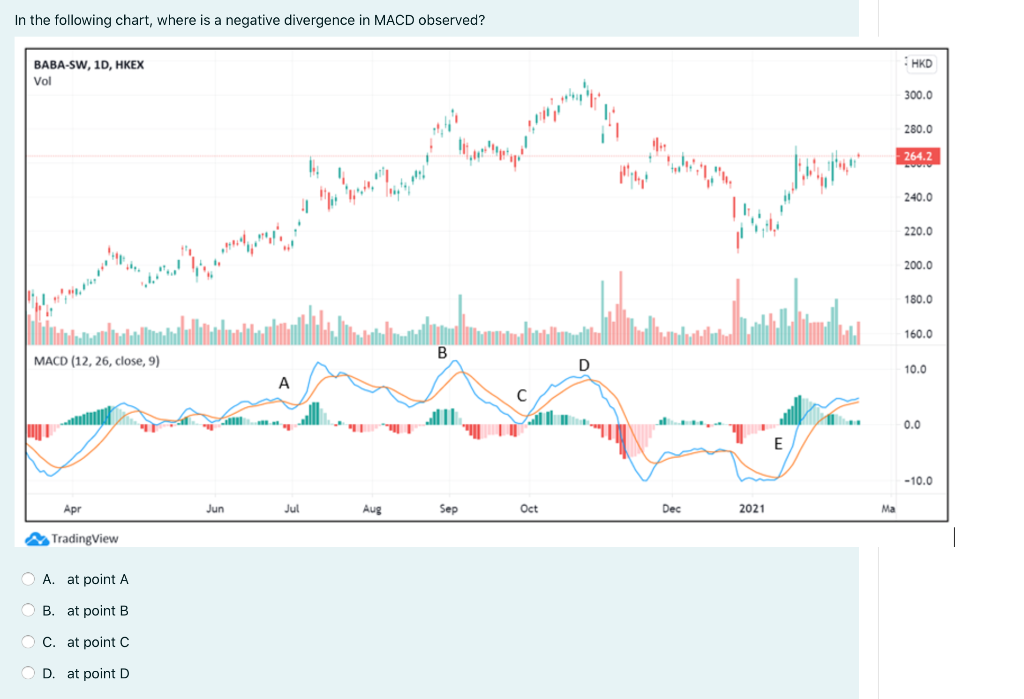Click the 200.0 price axis label
This screenshot has width=1024, height=699.
tap(918, 265)
